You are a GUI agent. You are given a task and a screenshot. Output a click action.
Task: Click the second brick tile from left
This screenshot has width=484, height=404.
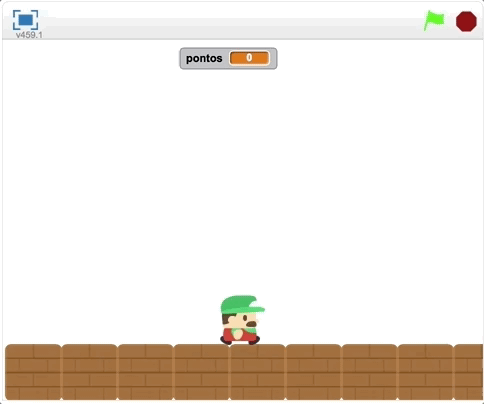[x=89, y=372]
